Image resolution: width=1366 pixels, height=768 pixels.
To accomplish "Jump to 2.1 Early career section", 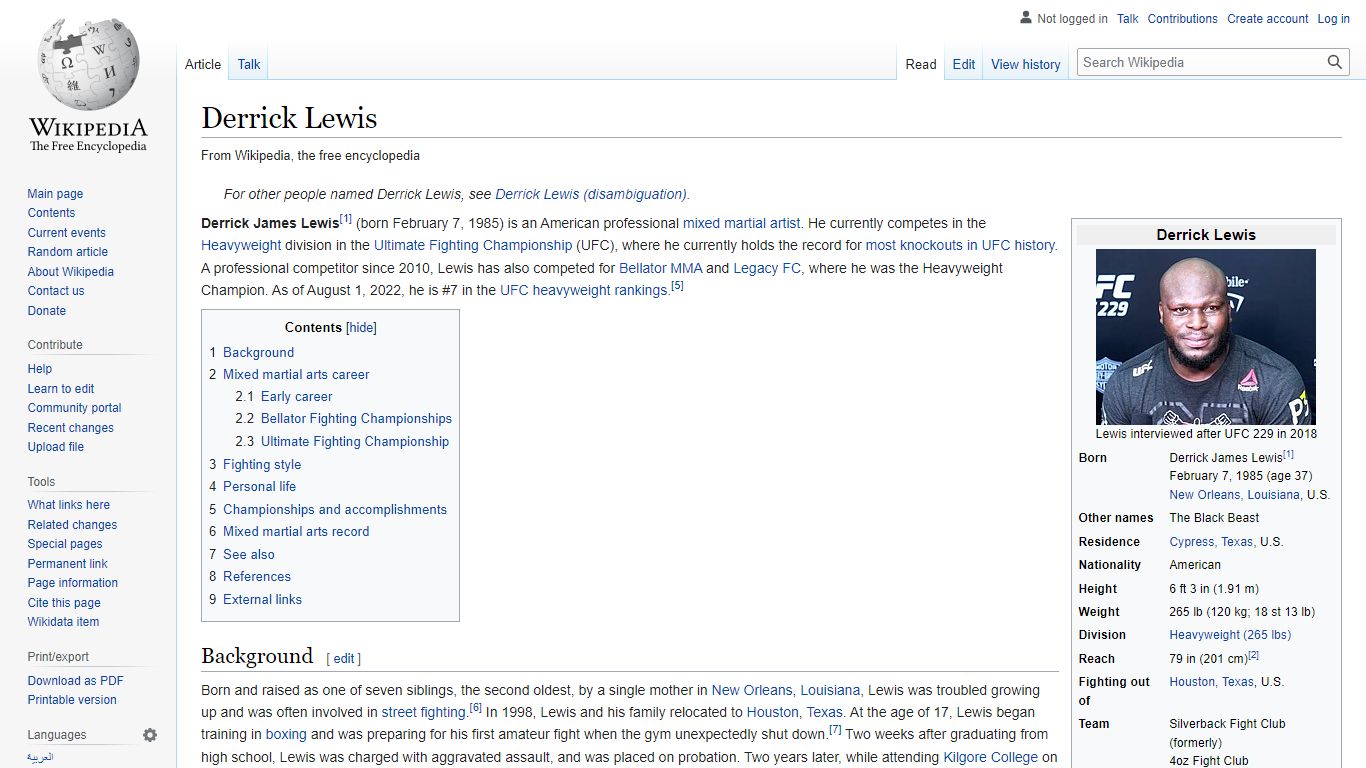I will coord(297,396).
